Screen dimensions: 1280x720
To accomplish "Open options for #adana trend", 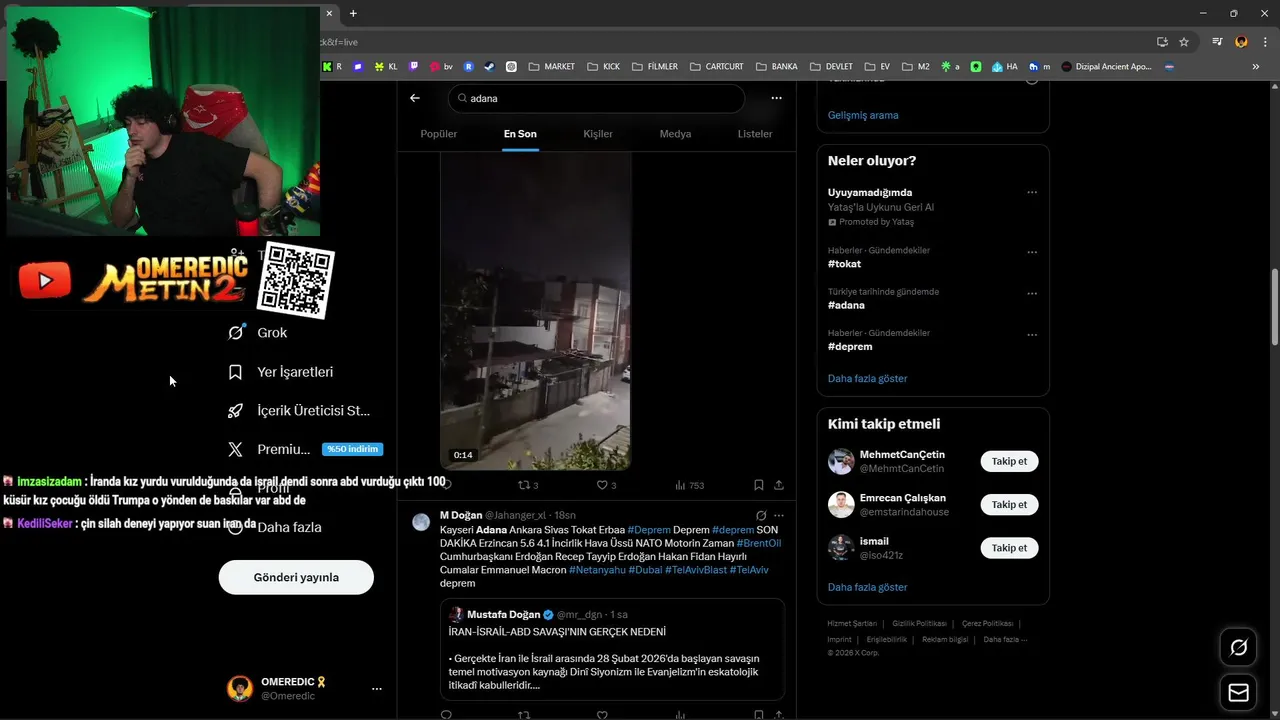I will tap(1032, 294).
